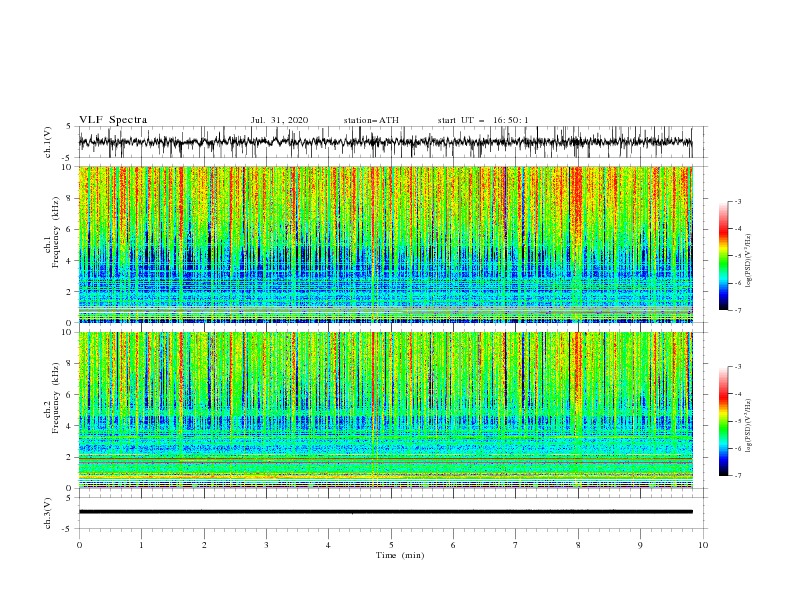792x612 pixels.
Task: Click the "5" tick on ch.1(V) axis
Action: pos(69,126)
